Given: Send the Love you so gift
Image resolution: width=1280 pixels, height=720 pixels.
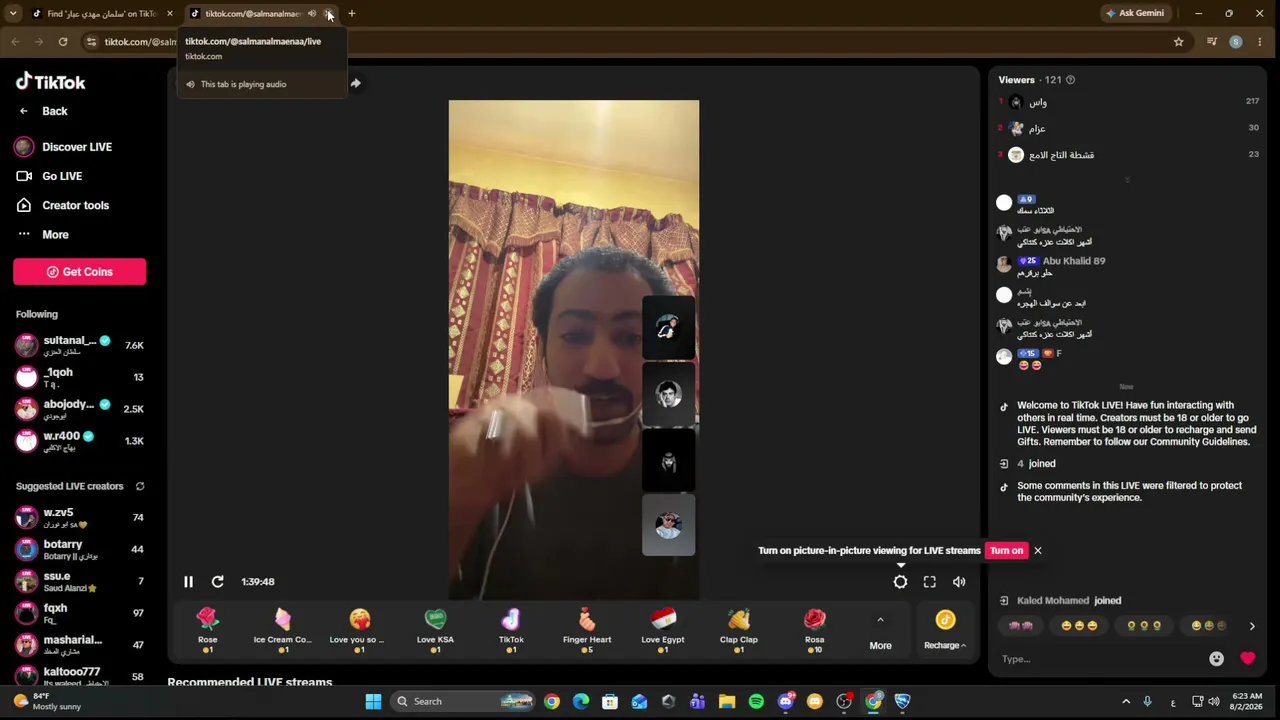Looking at the screenshot, I should (359, 630).
